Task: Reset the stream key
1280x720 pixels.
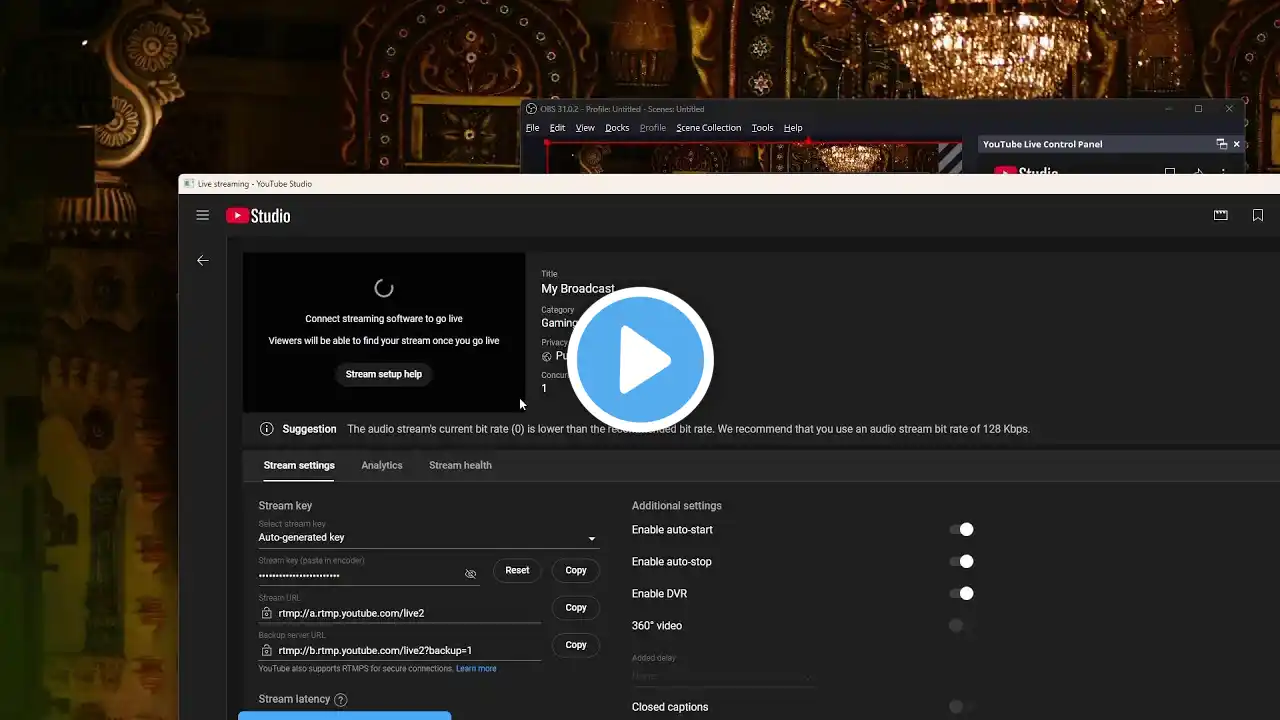Action: [517, 570]
